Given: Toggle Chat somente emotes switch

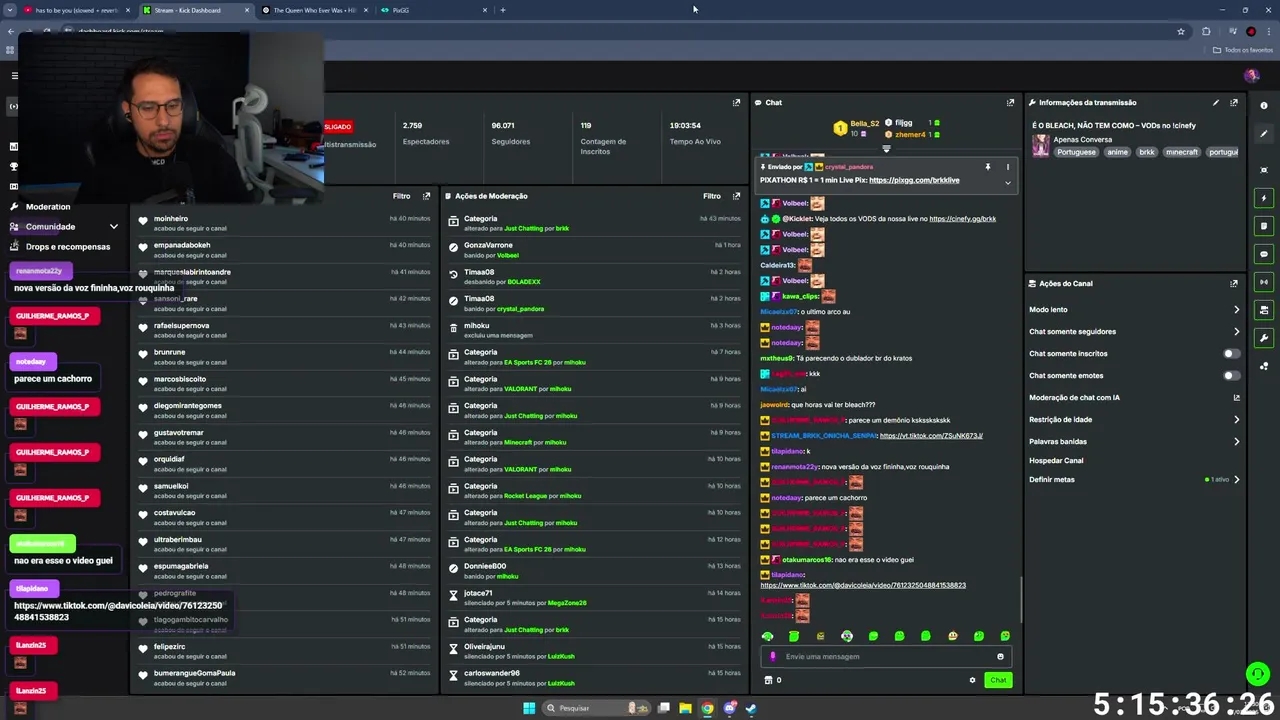Looking at the screenshot, I should point(1232,376).
